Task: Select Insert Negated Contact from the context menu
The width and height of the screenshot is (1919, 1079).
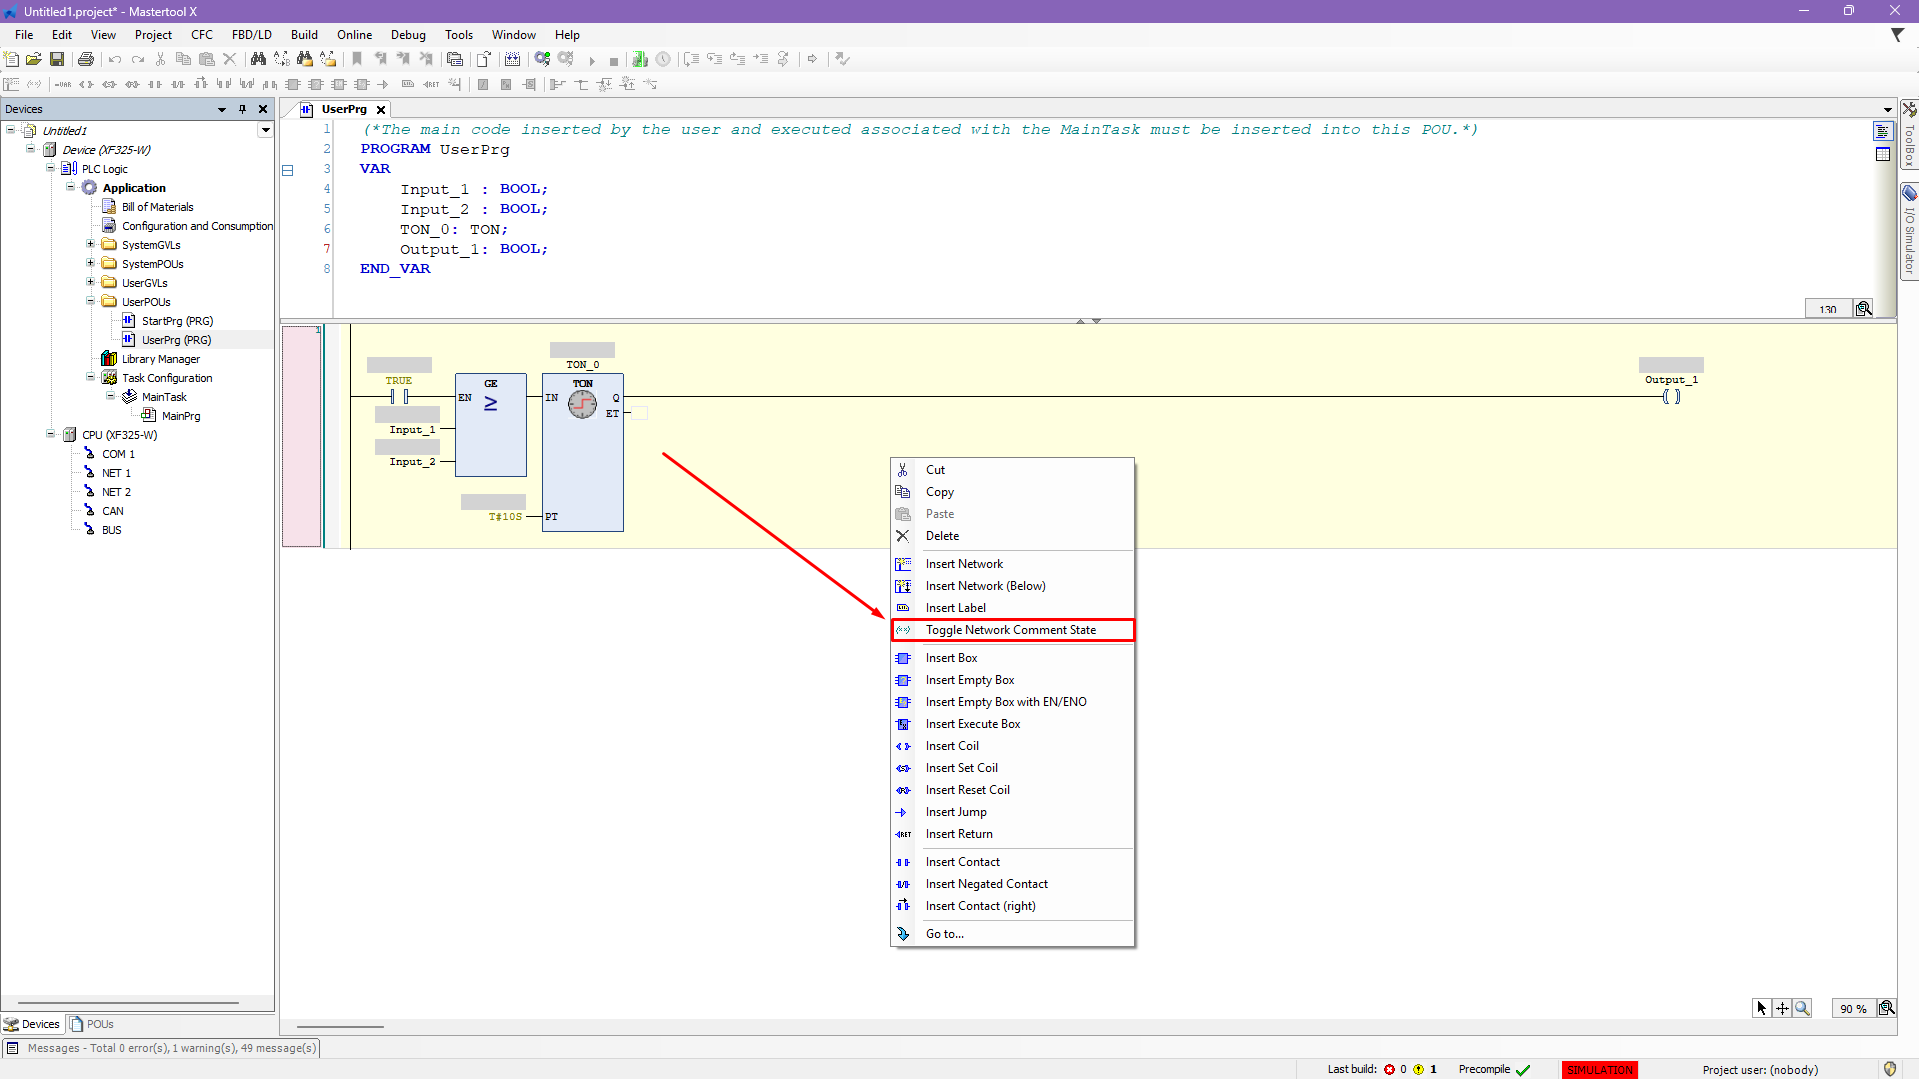Action: [986, 884]
